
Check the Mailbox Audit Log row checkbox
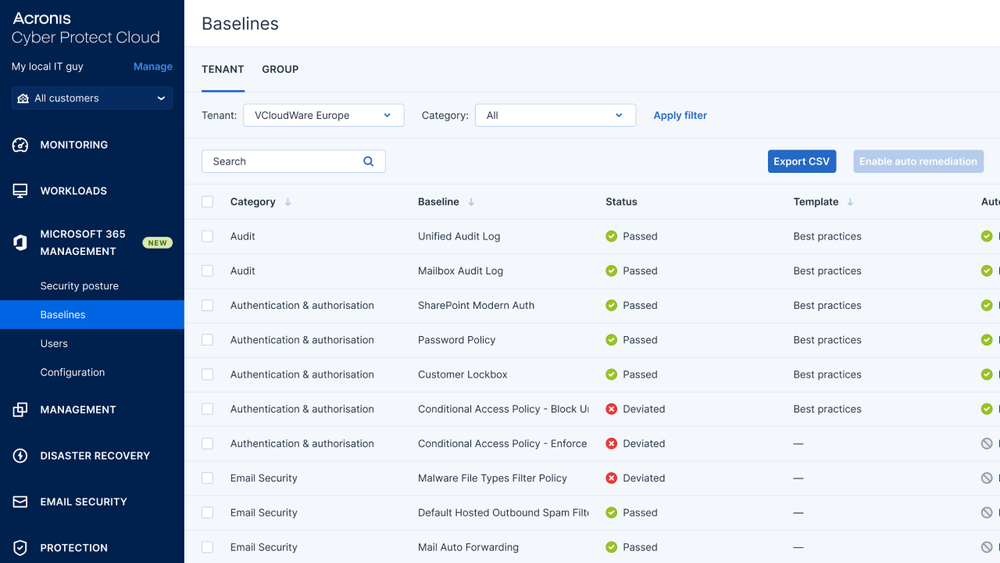click(x=207, y=271)
